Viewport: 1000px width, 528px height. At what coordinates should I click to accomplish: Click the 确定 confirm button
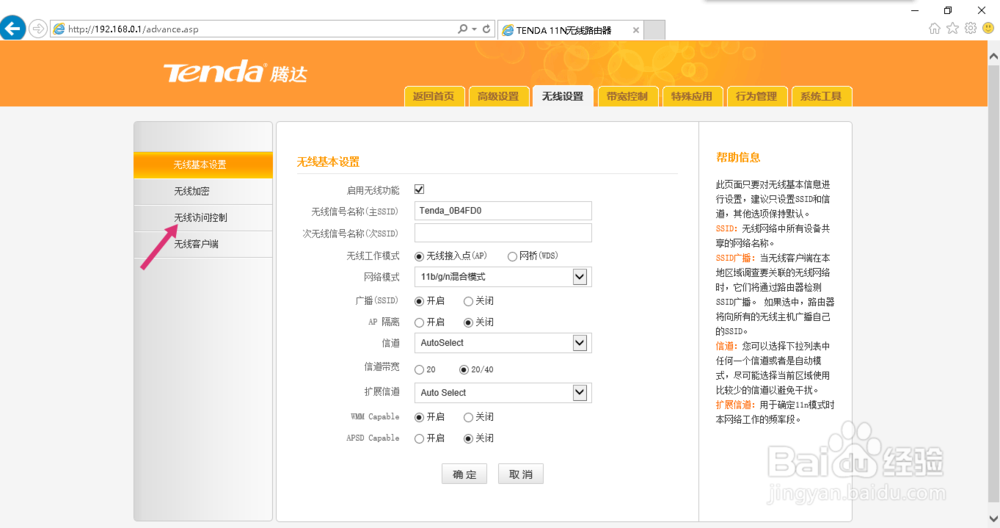[464, 474]
